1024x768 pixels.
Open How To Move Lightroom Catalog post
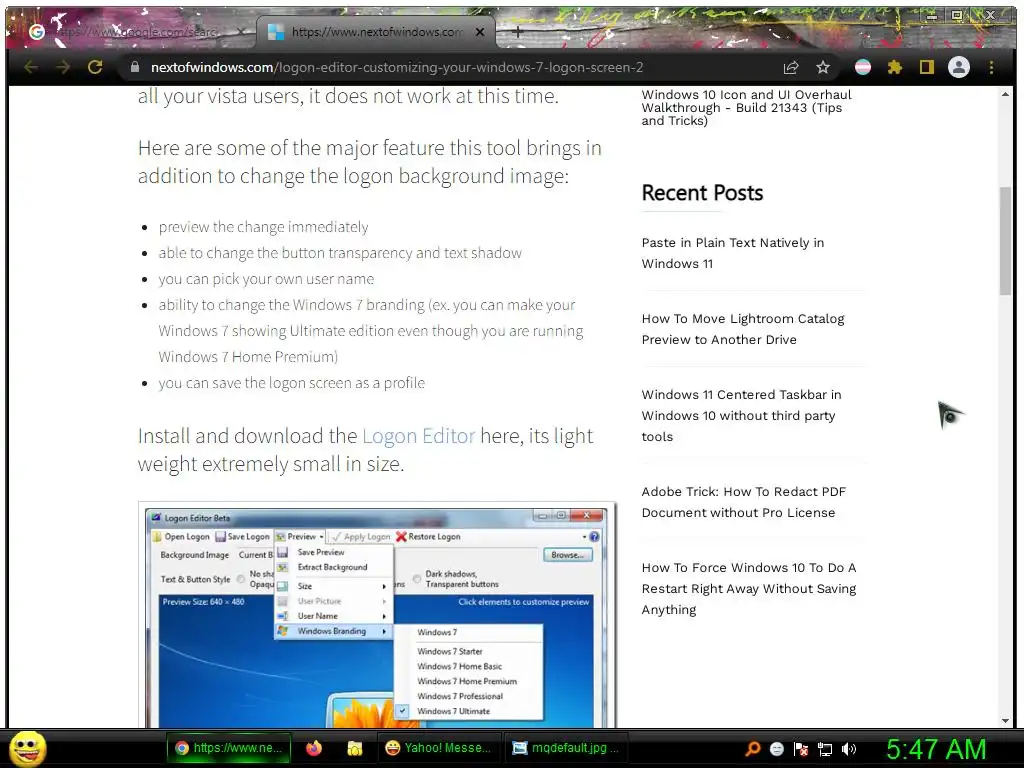tap(743, 329)
